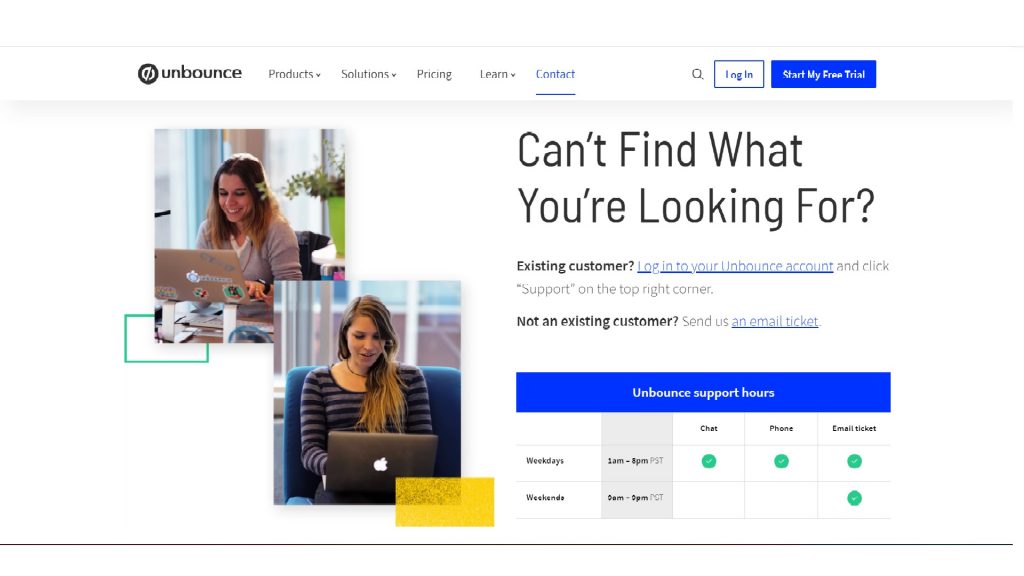Click the Unbounce logo in header

coord(189,74)
